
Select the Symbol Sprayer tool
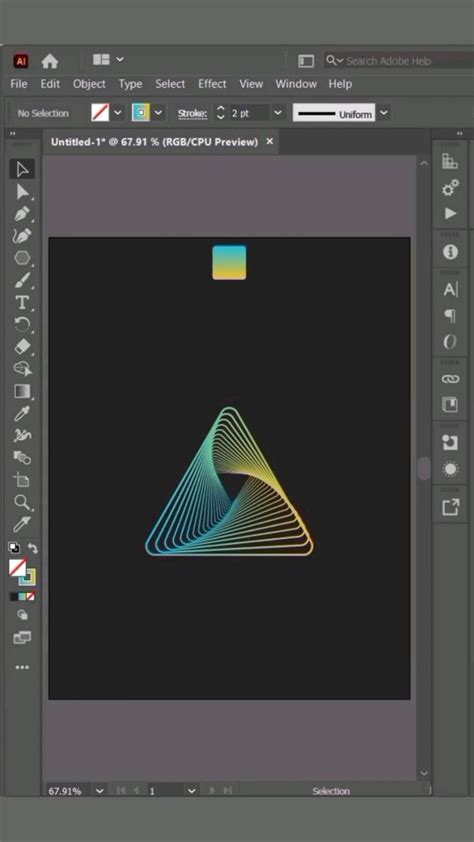[x=22, y=435]
